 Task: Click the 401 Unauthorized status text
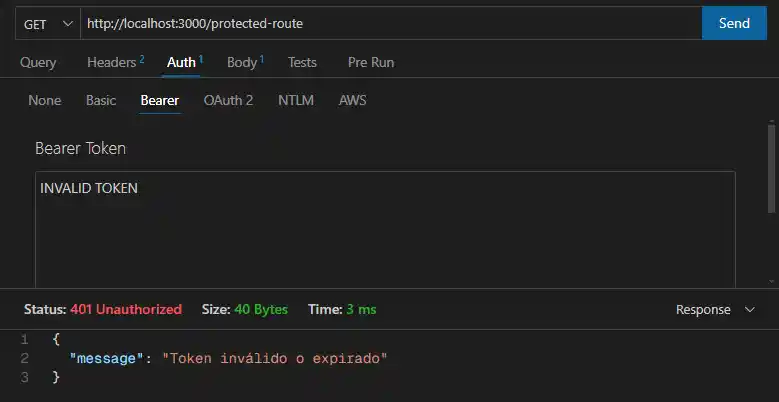(126, 310)
